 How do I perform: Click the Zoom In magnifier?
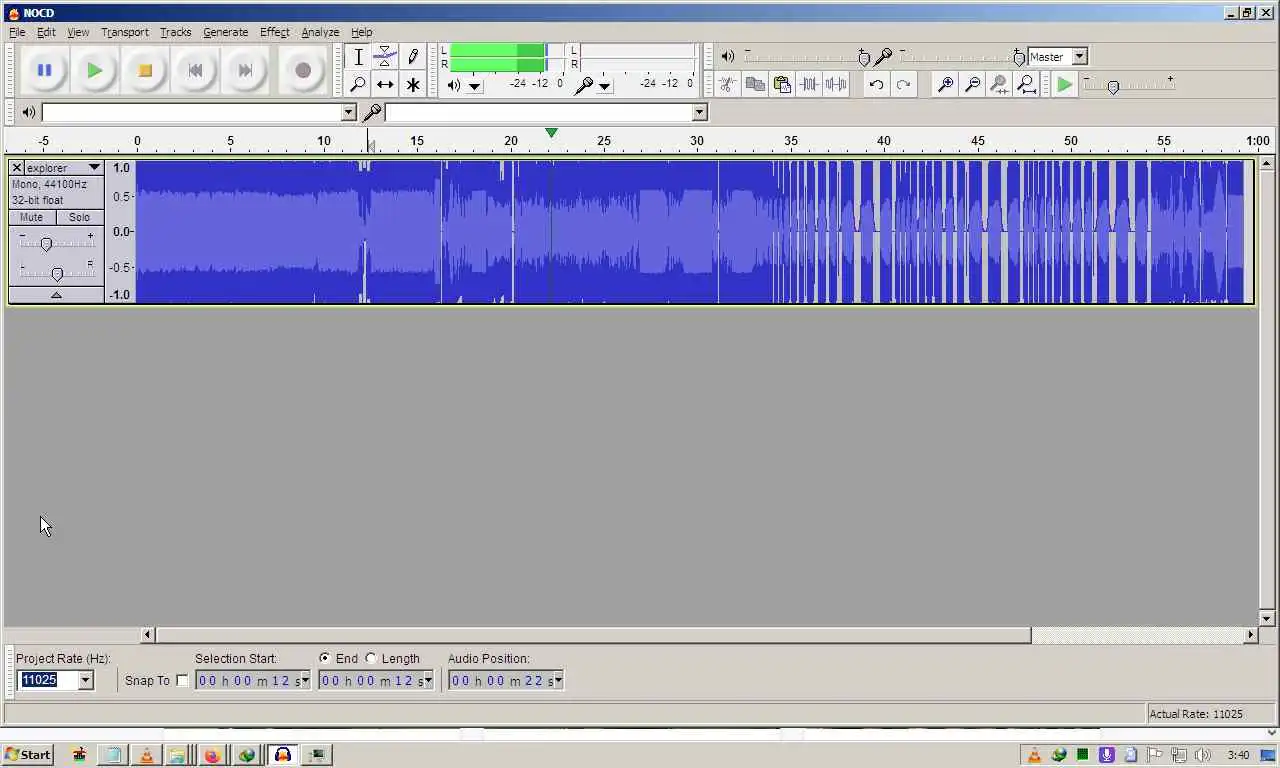pyautogui.click(x=945, y=85)
